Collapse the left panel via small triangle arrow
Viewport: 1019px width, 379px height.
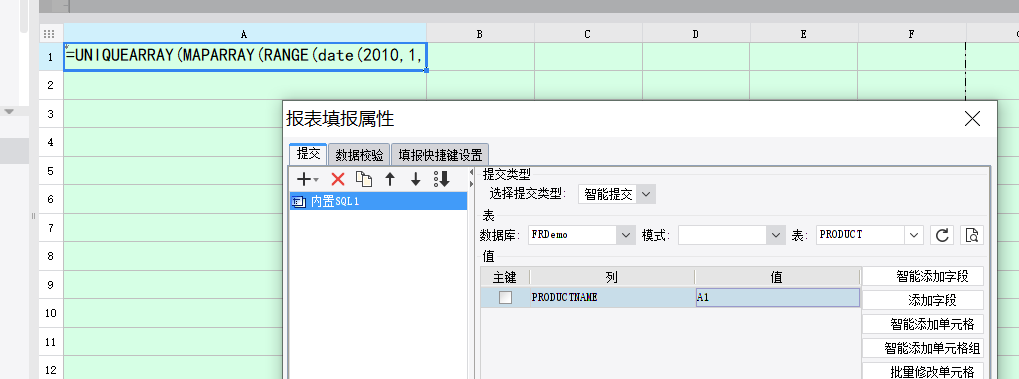point(472,173)
